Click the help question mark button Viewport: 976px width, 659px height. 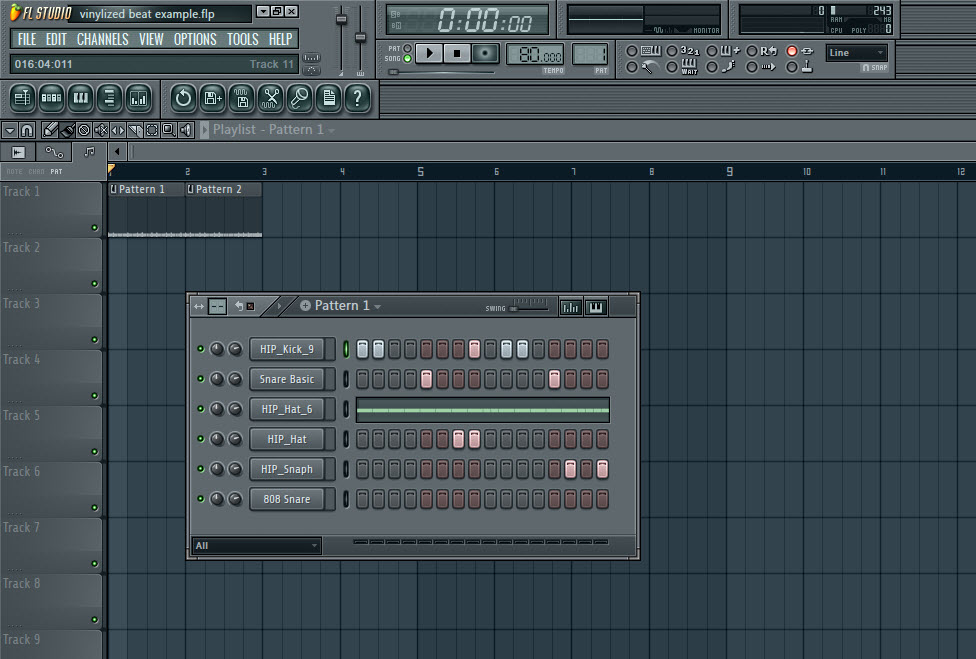pyautogui.click(x=357, y=98)
